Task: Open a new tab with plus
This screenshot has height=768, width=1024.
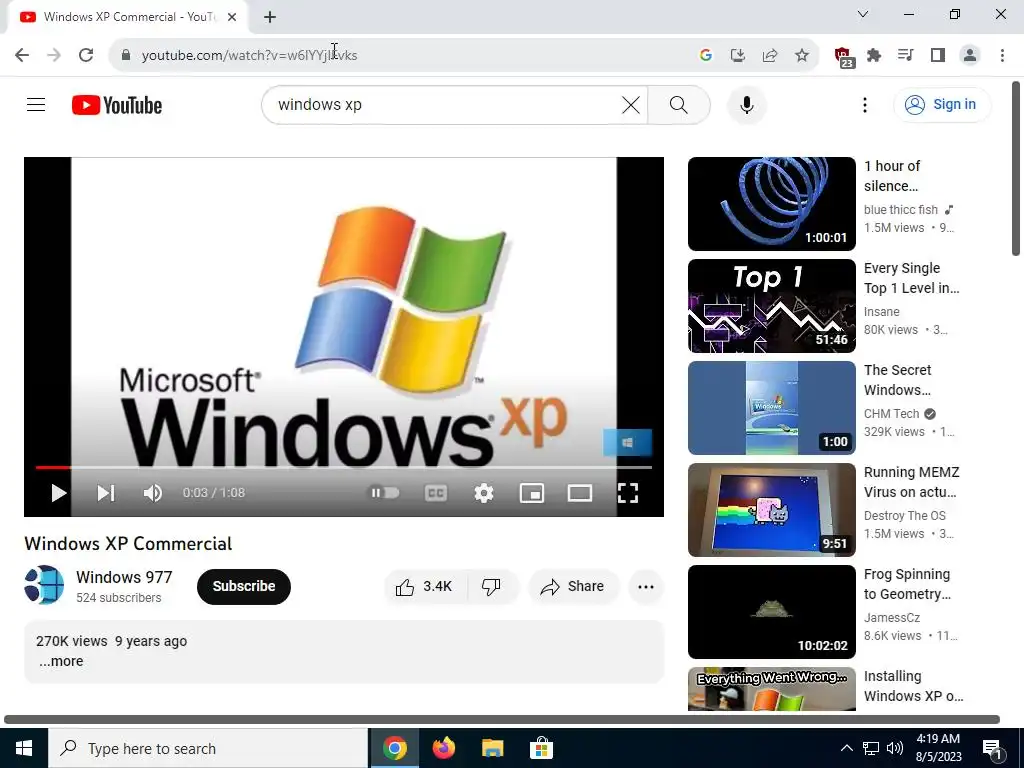Action: pyautogui.click(x=270, y=17)
